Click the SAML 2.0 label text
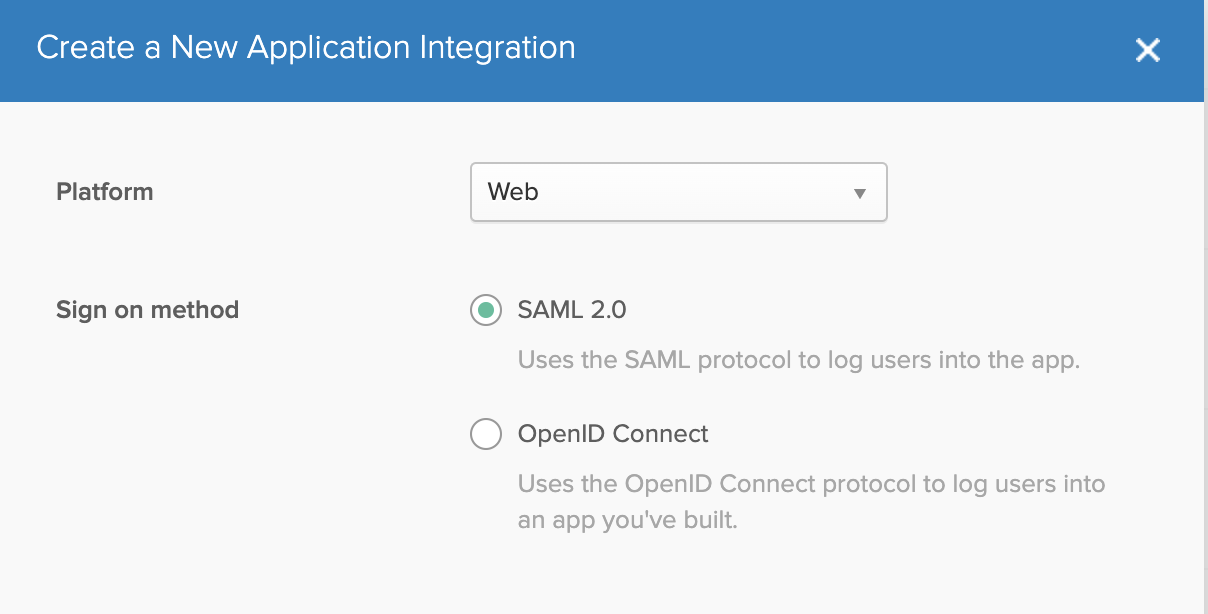Image resolution: width=1208 pixels, height=614 pixels. pyautogui.click(x=572, y=310)
